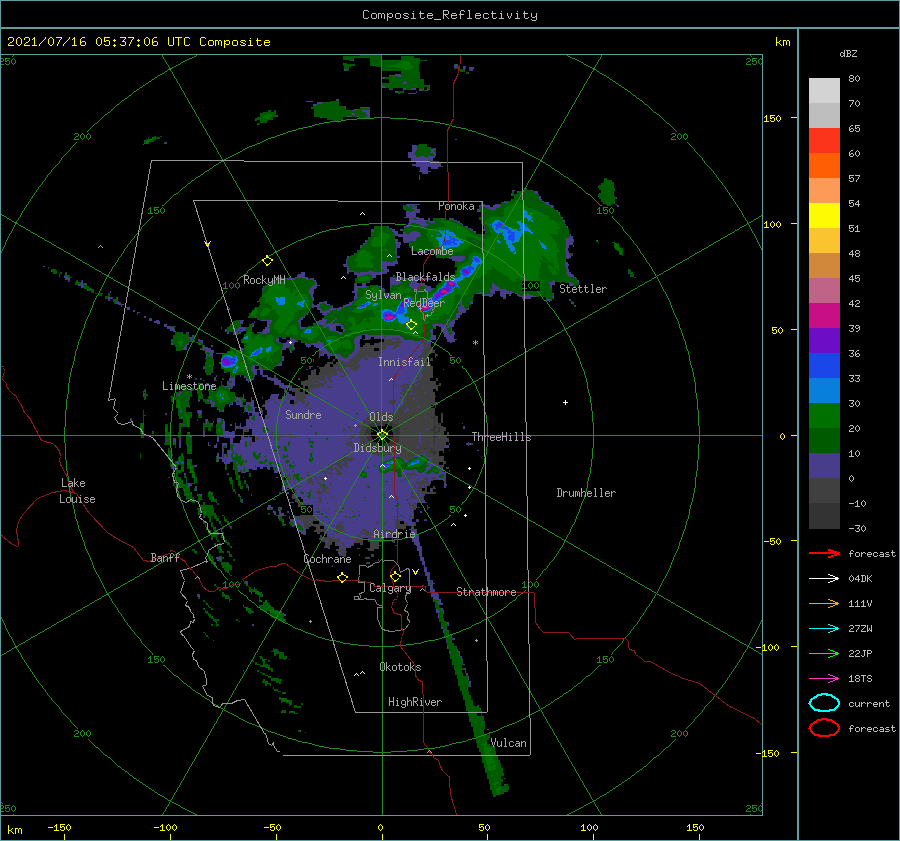This screenshot has width=900, height=841.
Task: Click the RockyMH label
Action: coord(264,280)
